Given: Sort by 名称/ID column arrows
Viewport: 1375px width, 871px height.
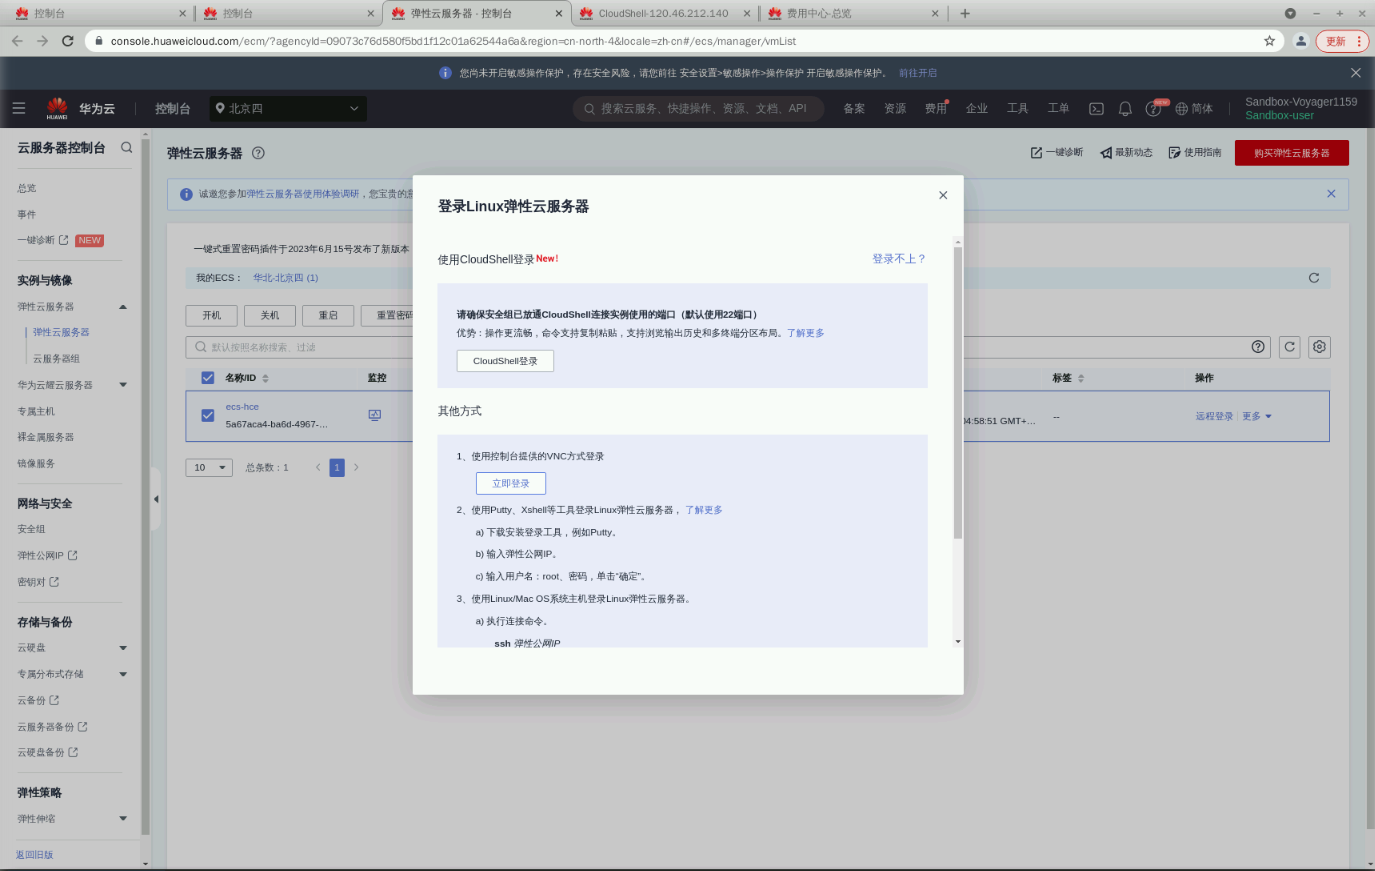Looking at the screenshot, I should point(265,379).
